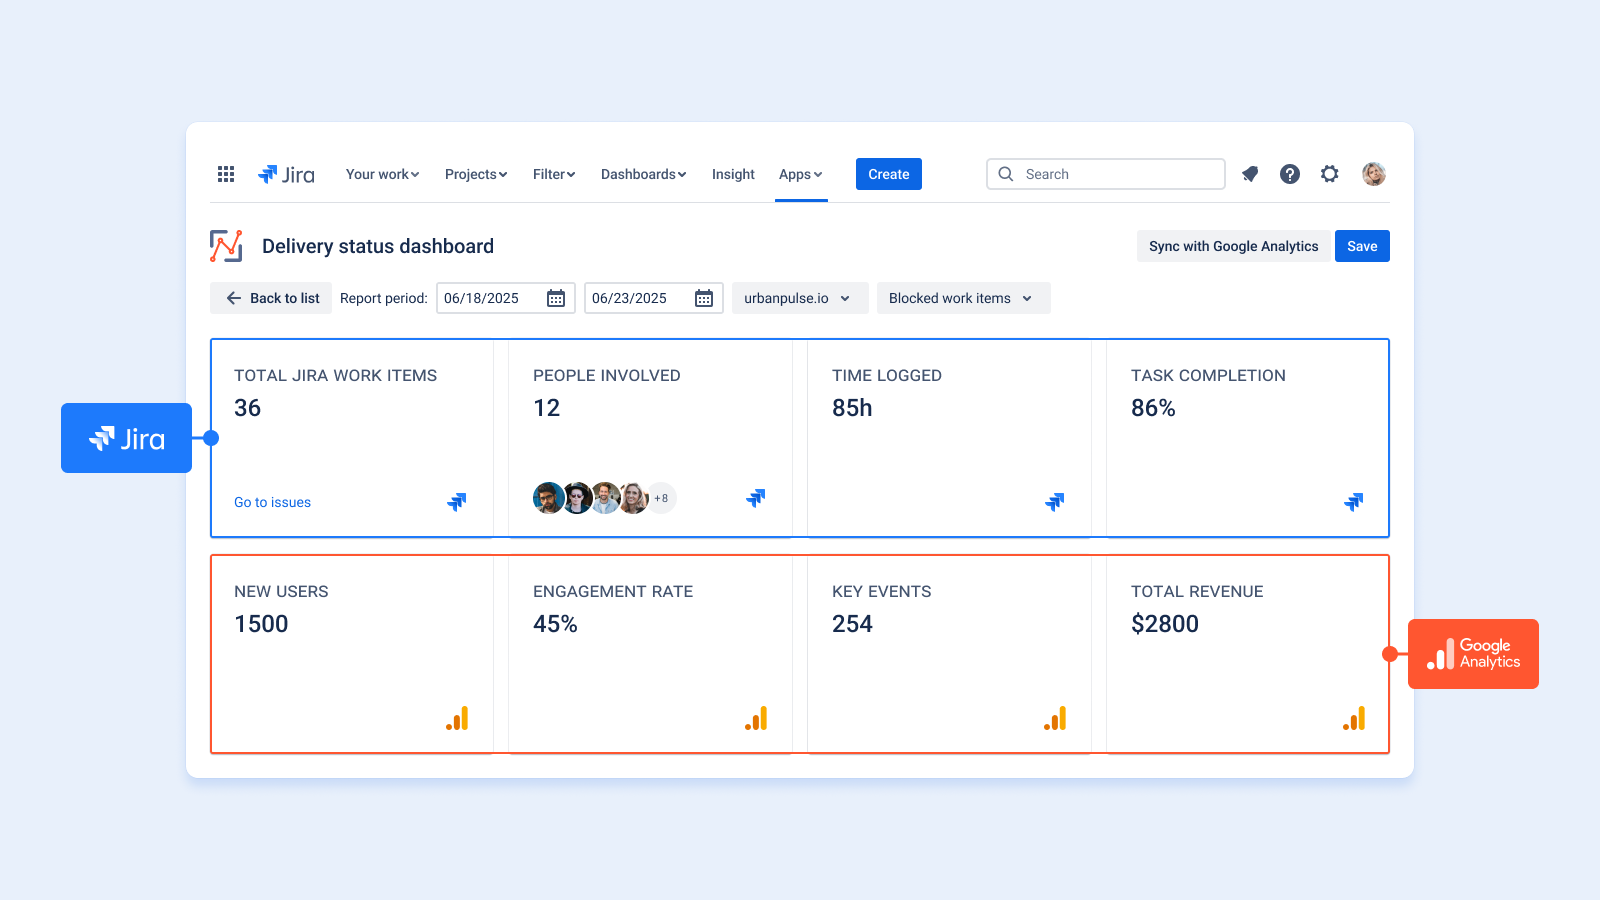This screenshot has height=900, width=1600.
Task: Click the first avatar in People Involved
Action: 548,498
